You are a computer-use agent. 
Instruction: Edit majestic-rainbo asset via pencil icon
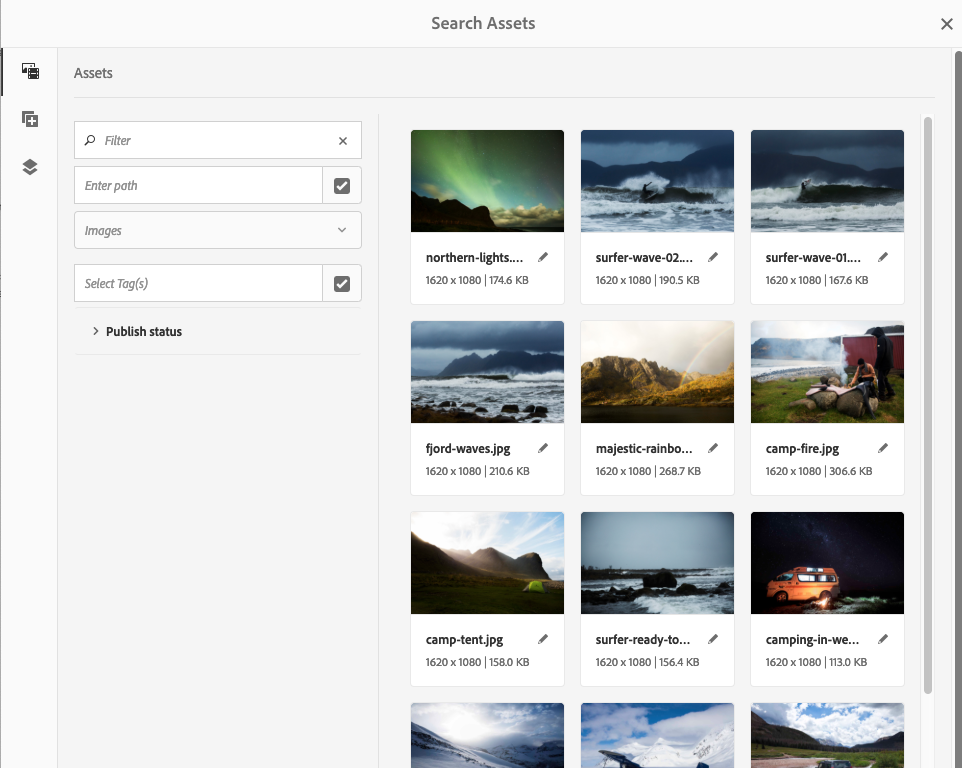click(x=713, y=448)
